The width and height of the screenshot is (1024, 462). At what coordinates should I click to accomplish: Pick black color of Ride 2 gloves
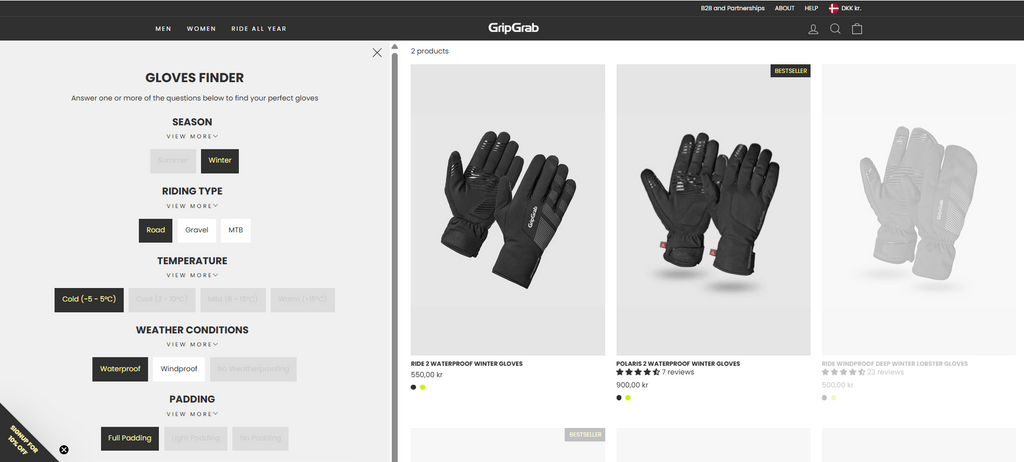click(x=413, y=388)
